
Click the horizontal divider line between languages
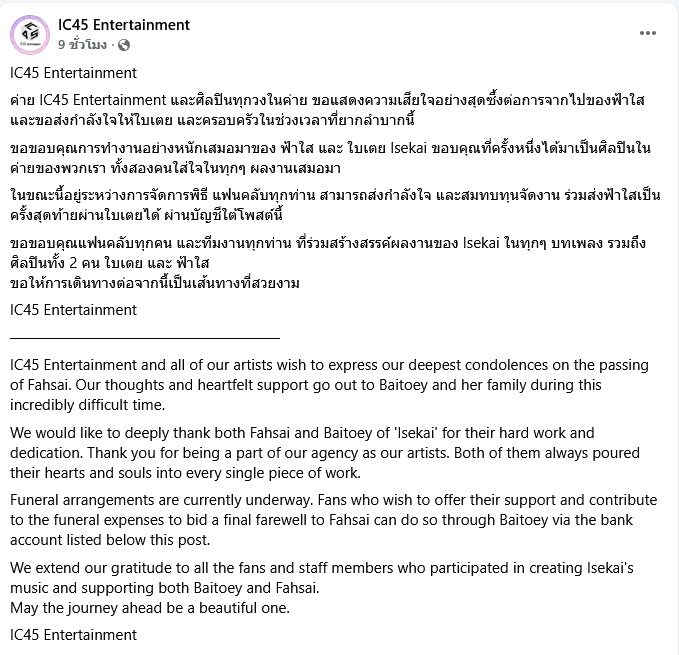pos(145,337)
